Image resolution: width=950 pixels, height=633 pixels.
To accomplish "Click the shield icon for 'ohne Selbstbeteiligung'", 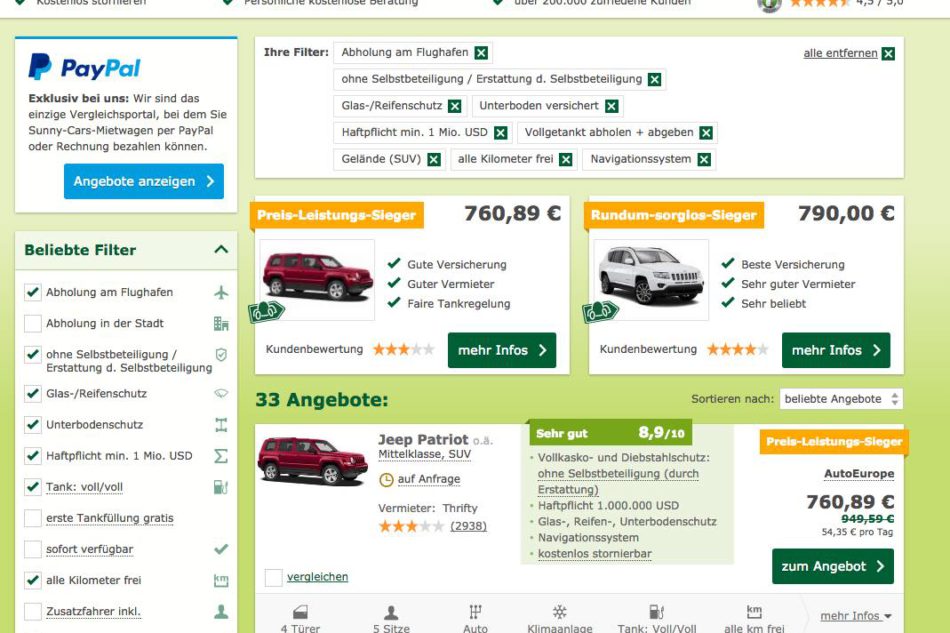I will [x=221, y=354].
